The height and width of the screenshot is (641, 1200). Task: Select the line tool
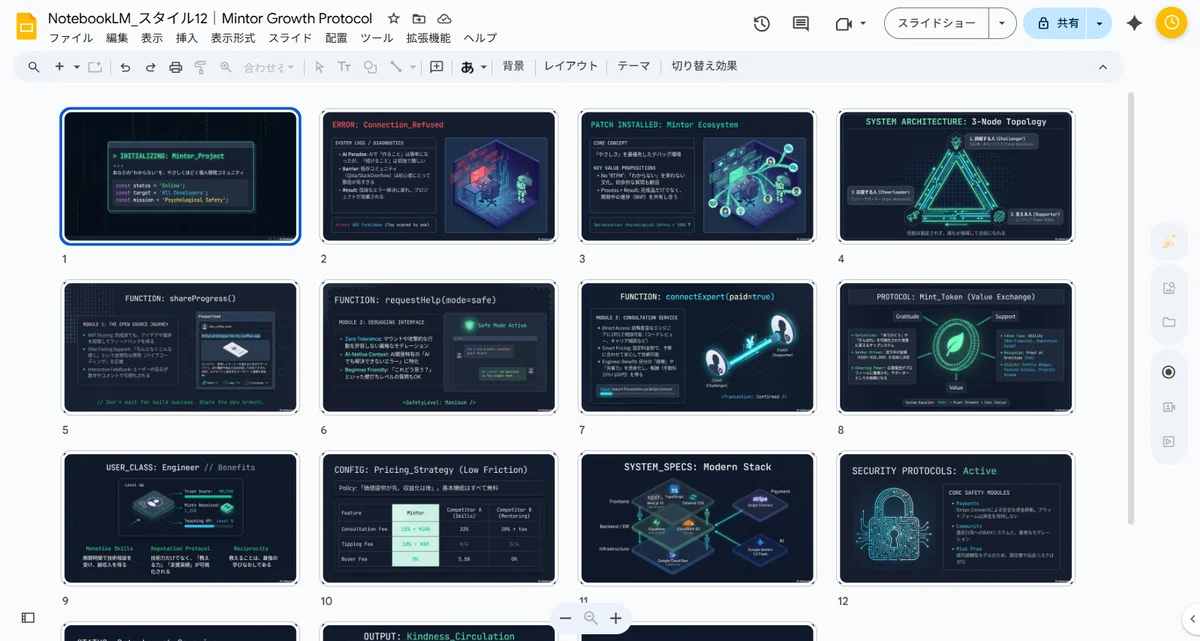click(x=396, y=67)
